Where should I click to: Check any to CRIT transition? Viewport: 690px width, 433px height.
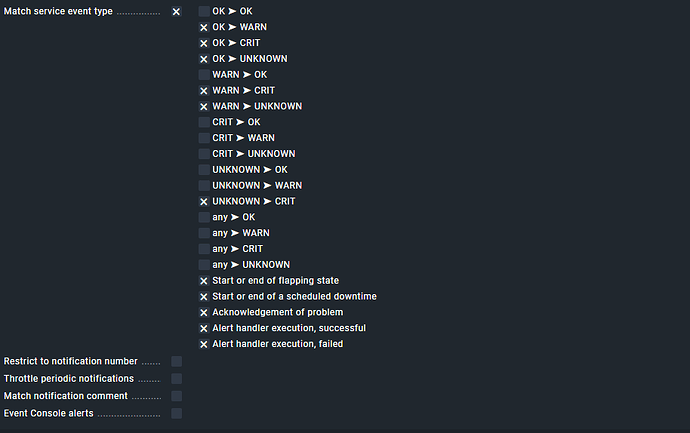[204, 249]
